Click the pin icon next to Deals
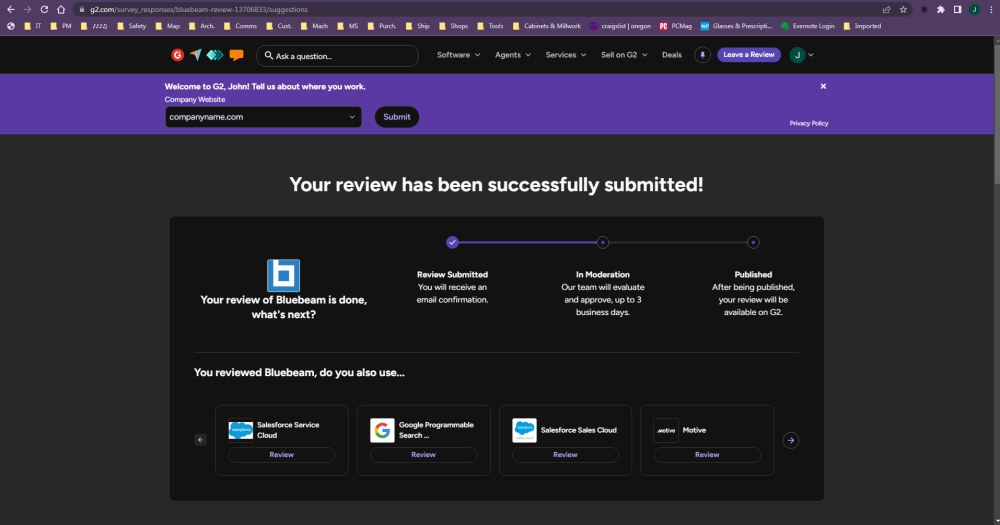The height and width of the screenshot is (525, 1000). pos(702,55)
